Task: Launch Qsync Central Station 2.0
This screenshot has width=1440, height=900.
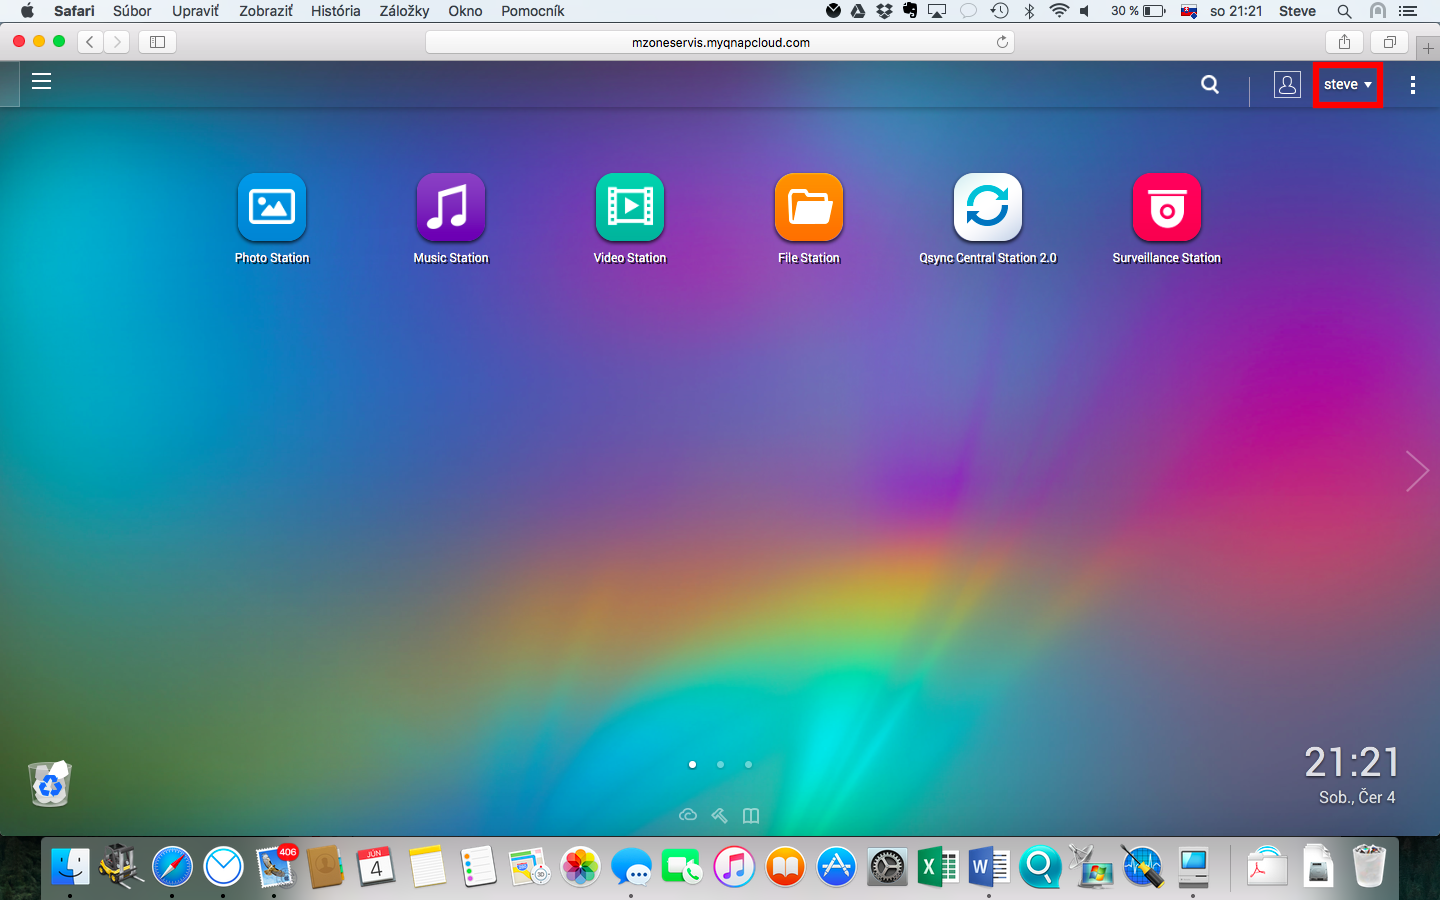Action: (x=987, y=207)
